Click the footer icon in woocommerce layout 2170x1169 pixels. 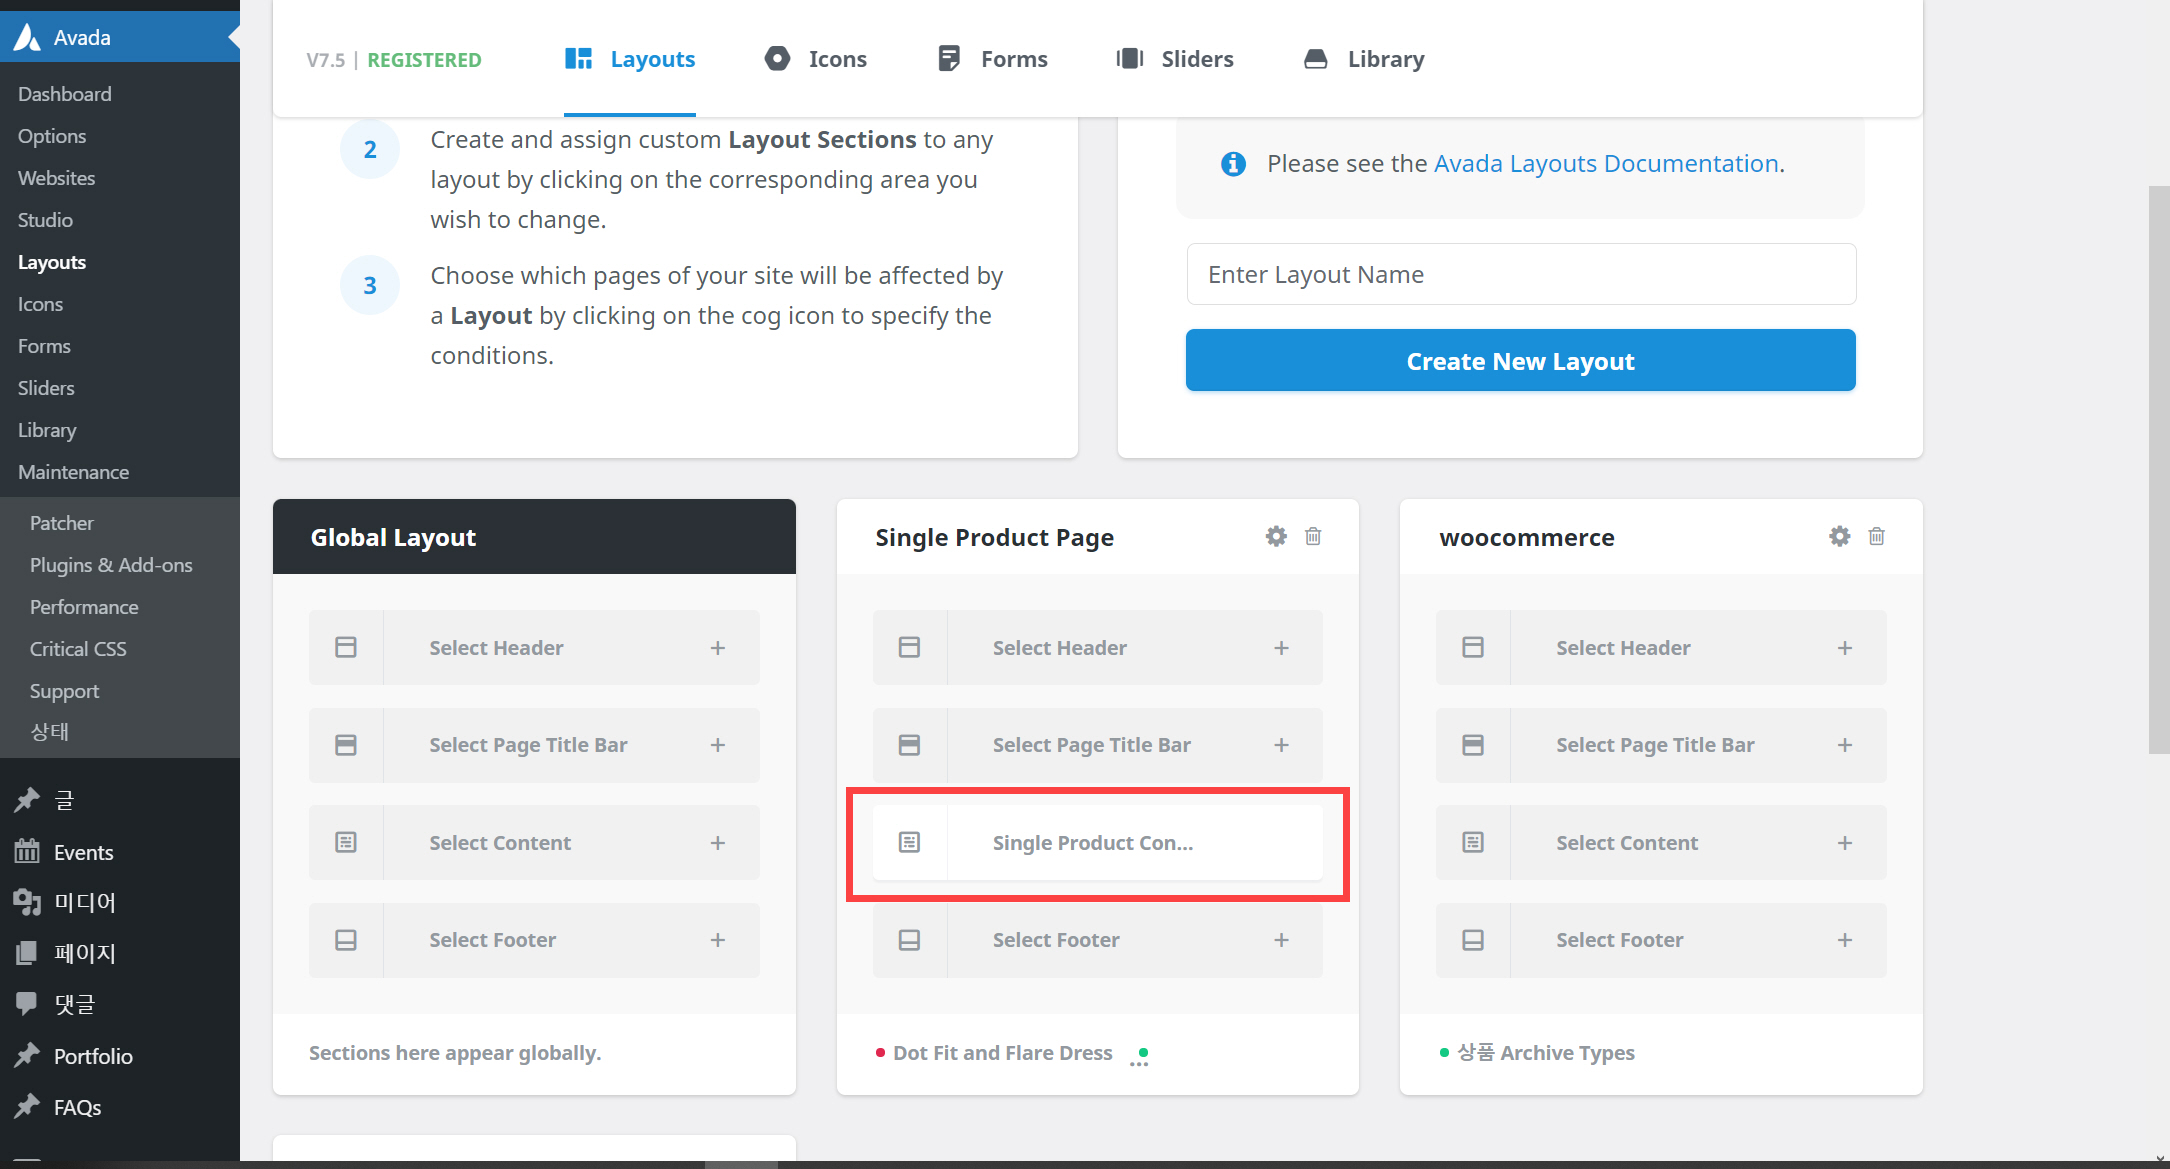pyautogui.click(x=1473, y=940)
